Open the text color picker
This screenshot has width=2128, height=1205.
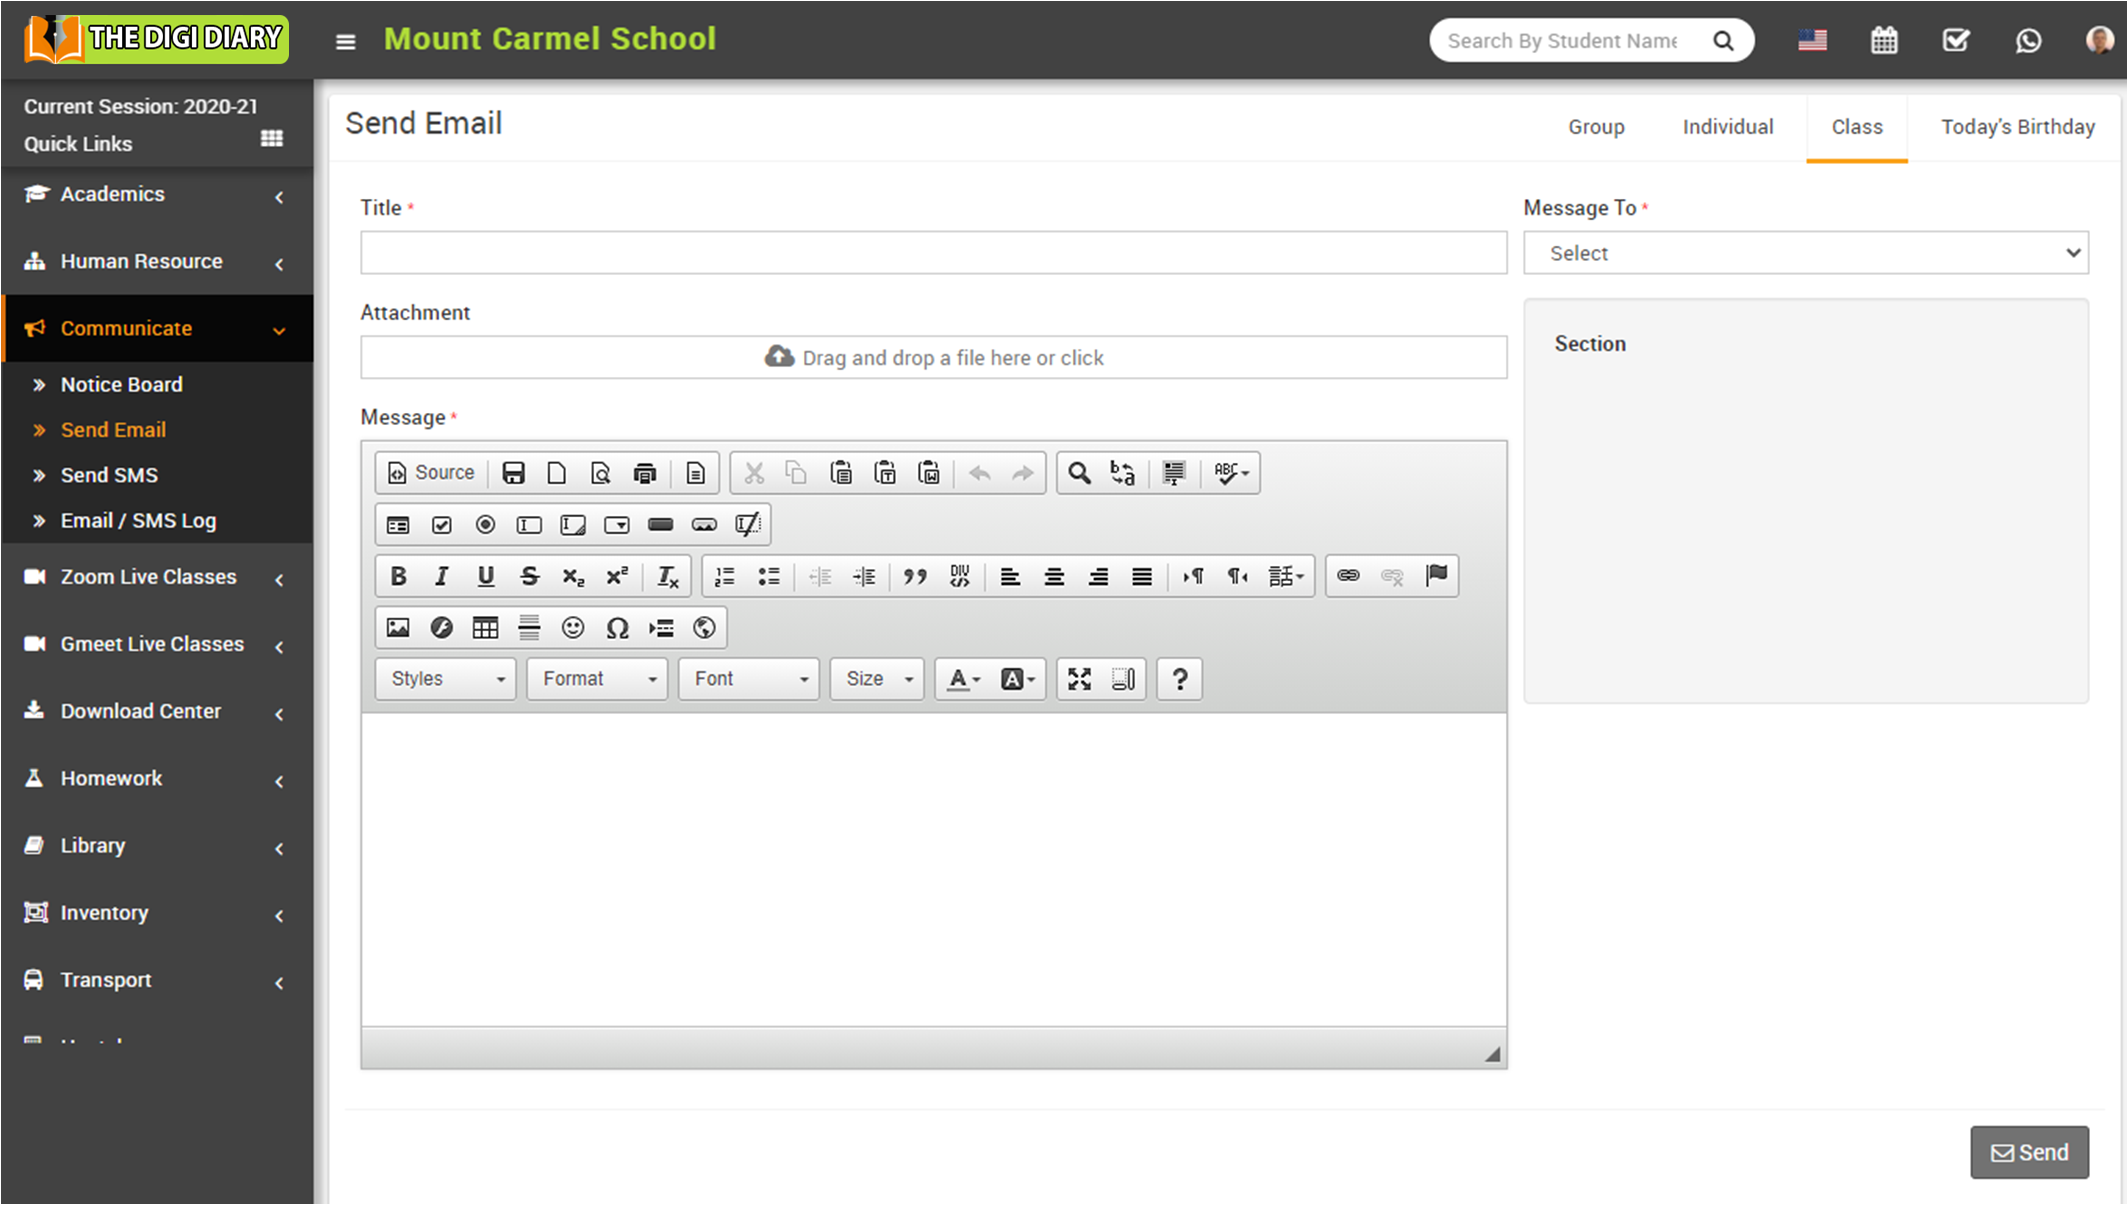point(963,679)
